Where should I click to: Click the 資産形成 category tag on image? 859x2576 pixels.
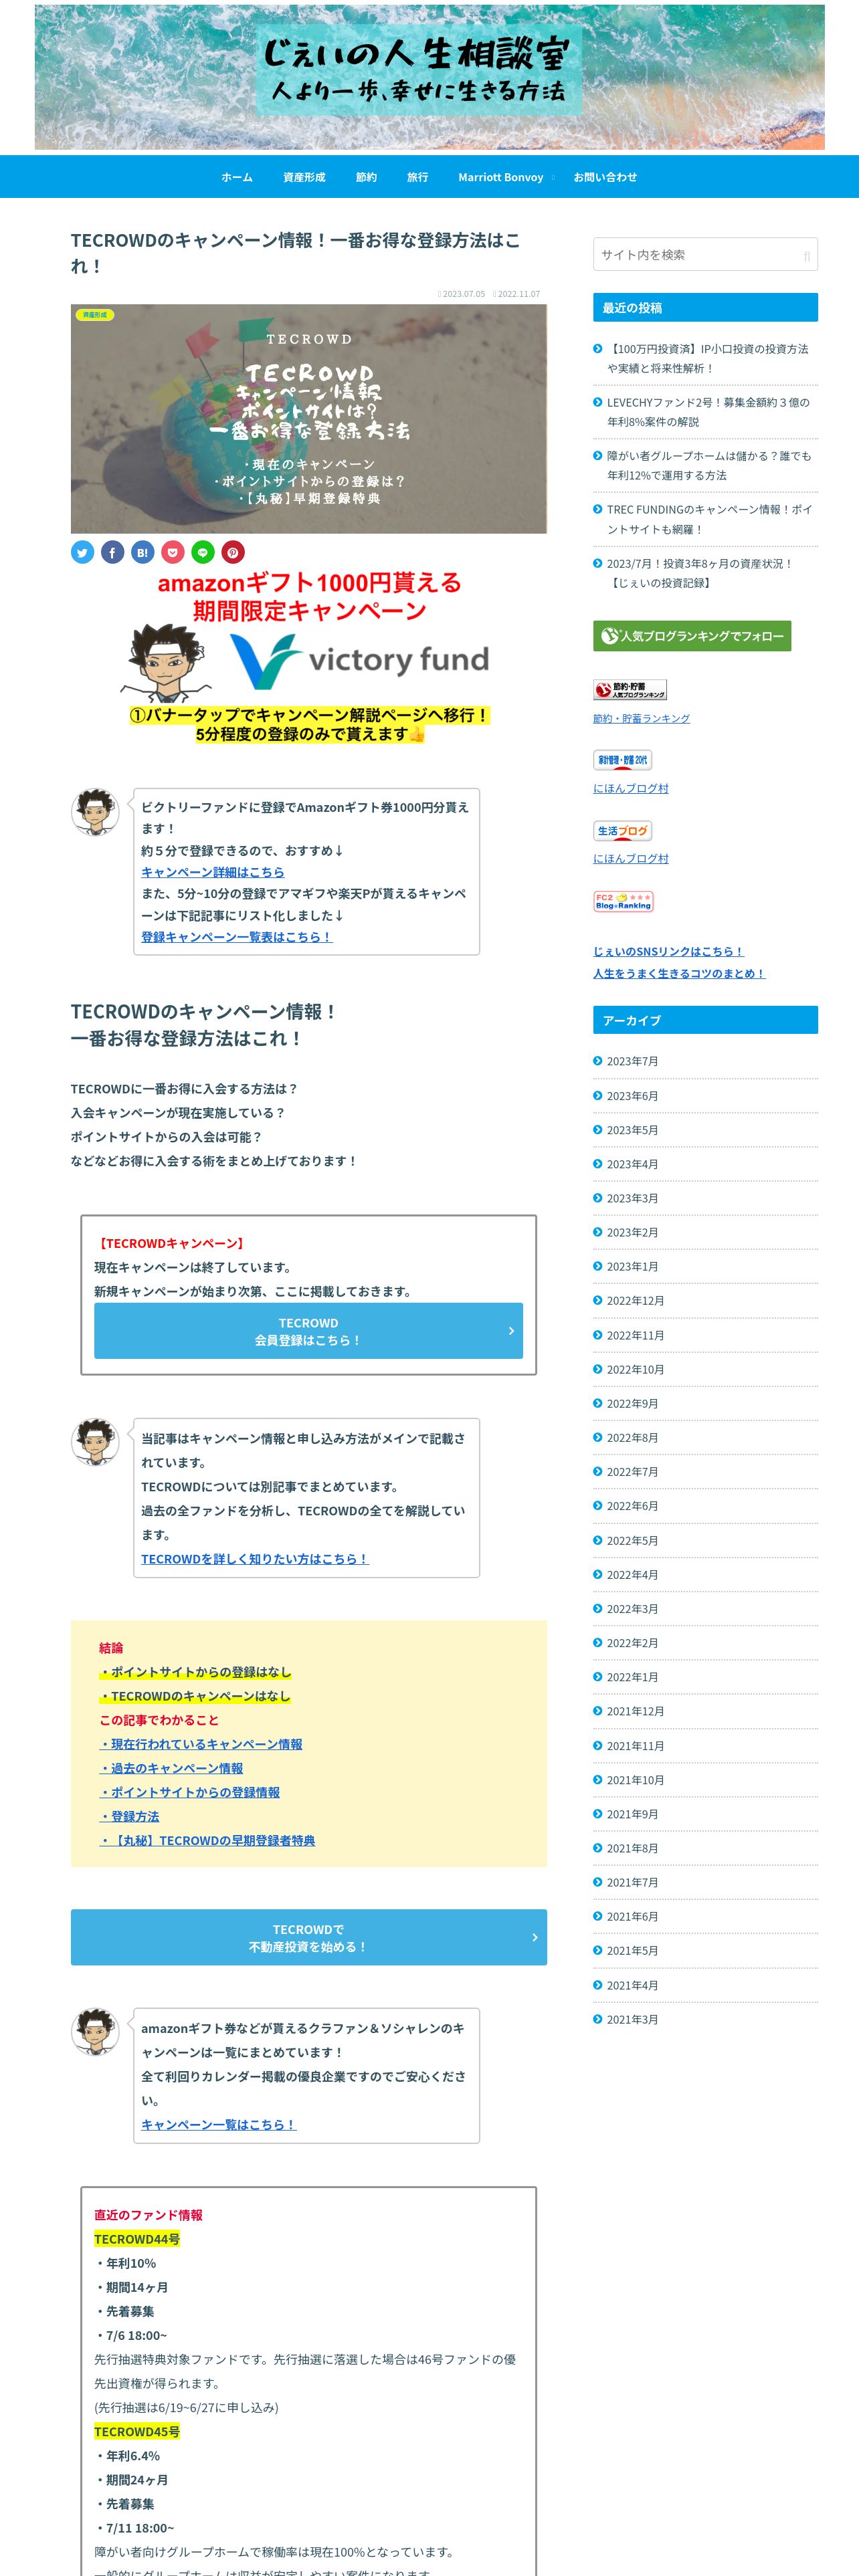click(x=95, y=315)
